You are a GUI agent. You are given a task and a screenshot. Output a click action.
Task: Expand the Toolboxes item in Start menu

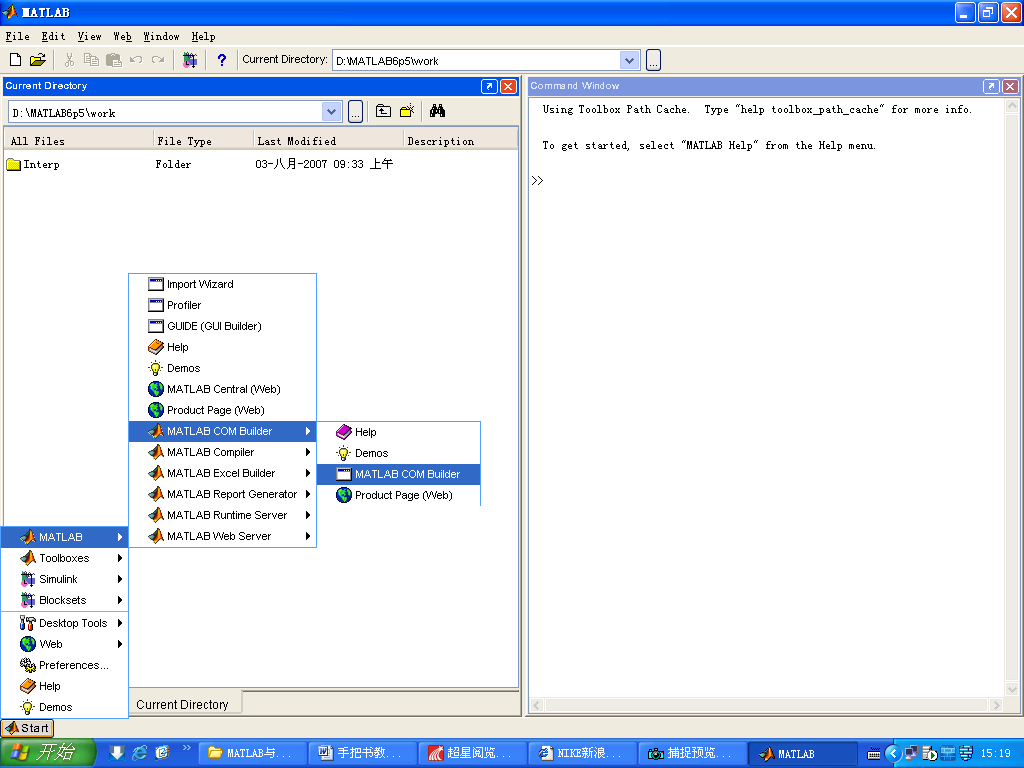point(65,558)
